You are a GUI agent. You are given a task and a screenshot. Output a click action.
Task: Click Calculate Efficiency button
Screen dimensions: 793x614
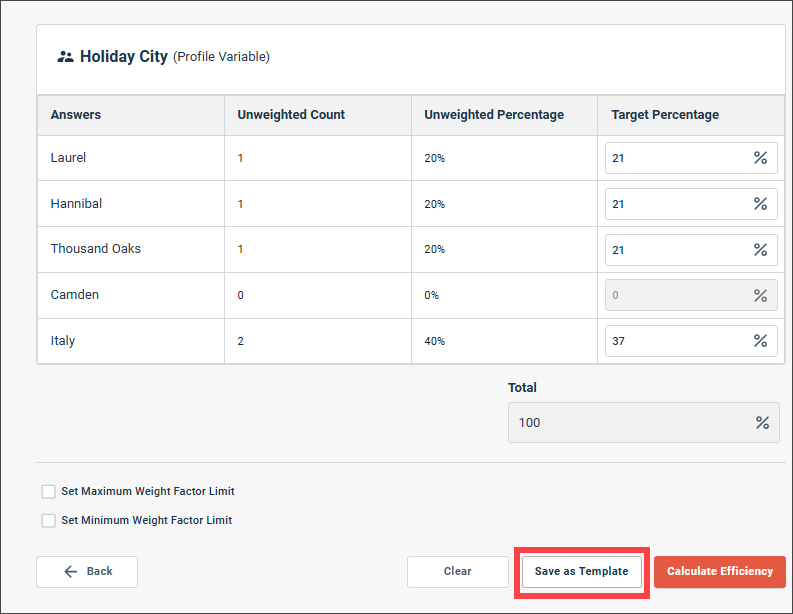(720, 572)
